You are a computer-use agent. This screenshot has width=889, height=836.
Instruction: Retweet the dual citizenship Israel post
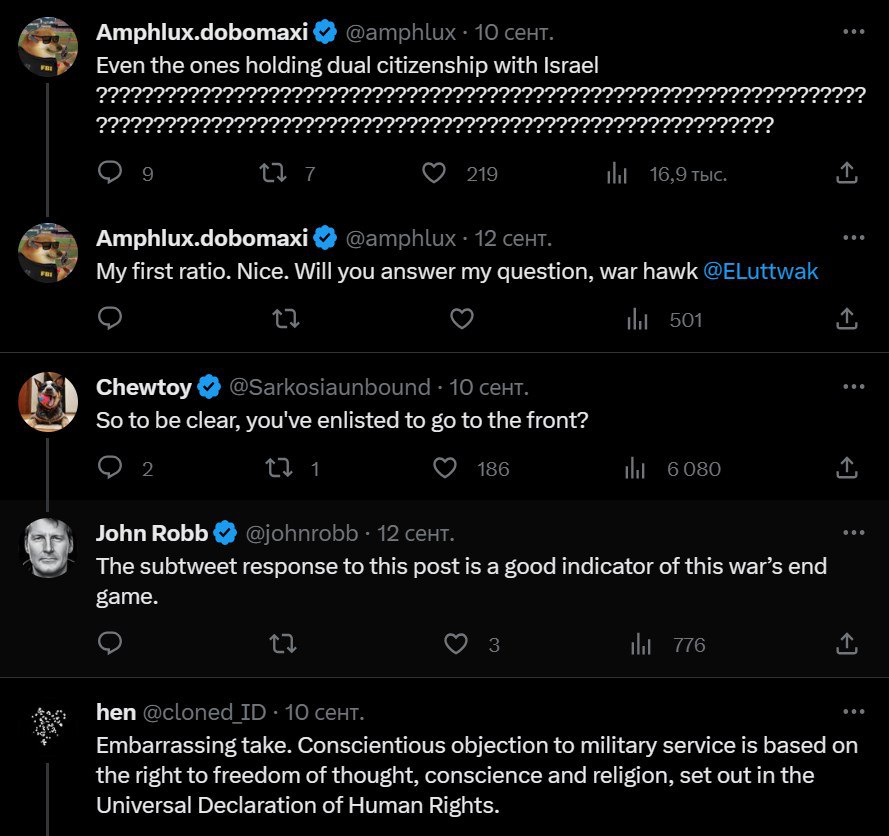click(x=271, y=173)
